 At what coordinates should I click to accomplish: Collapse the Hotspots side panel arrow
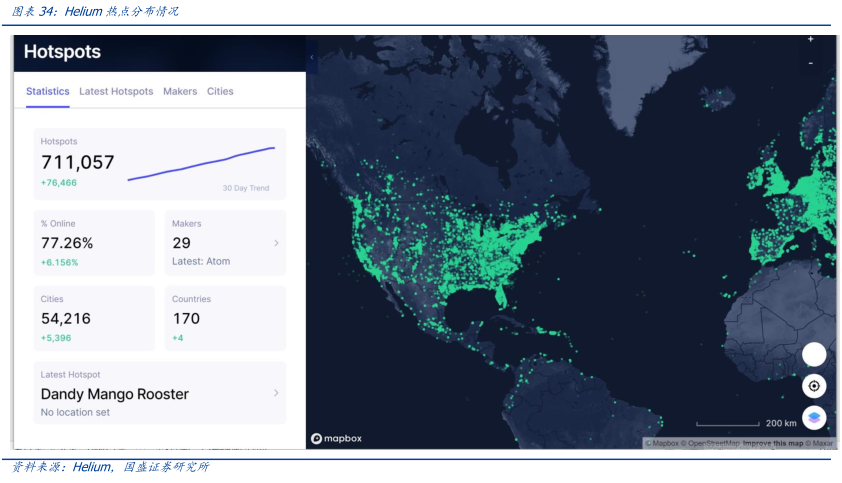[x=312, y=57]
